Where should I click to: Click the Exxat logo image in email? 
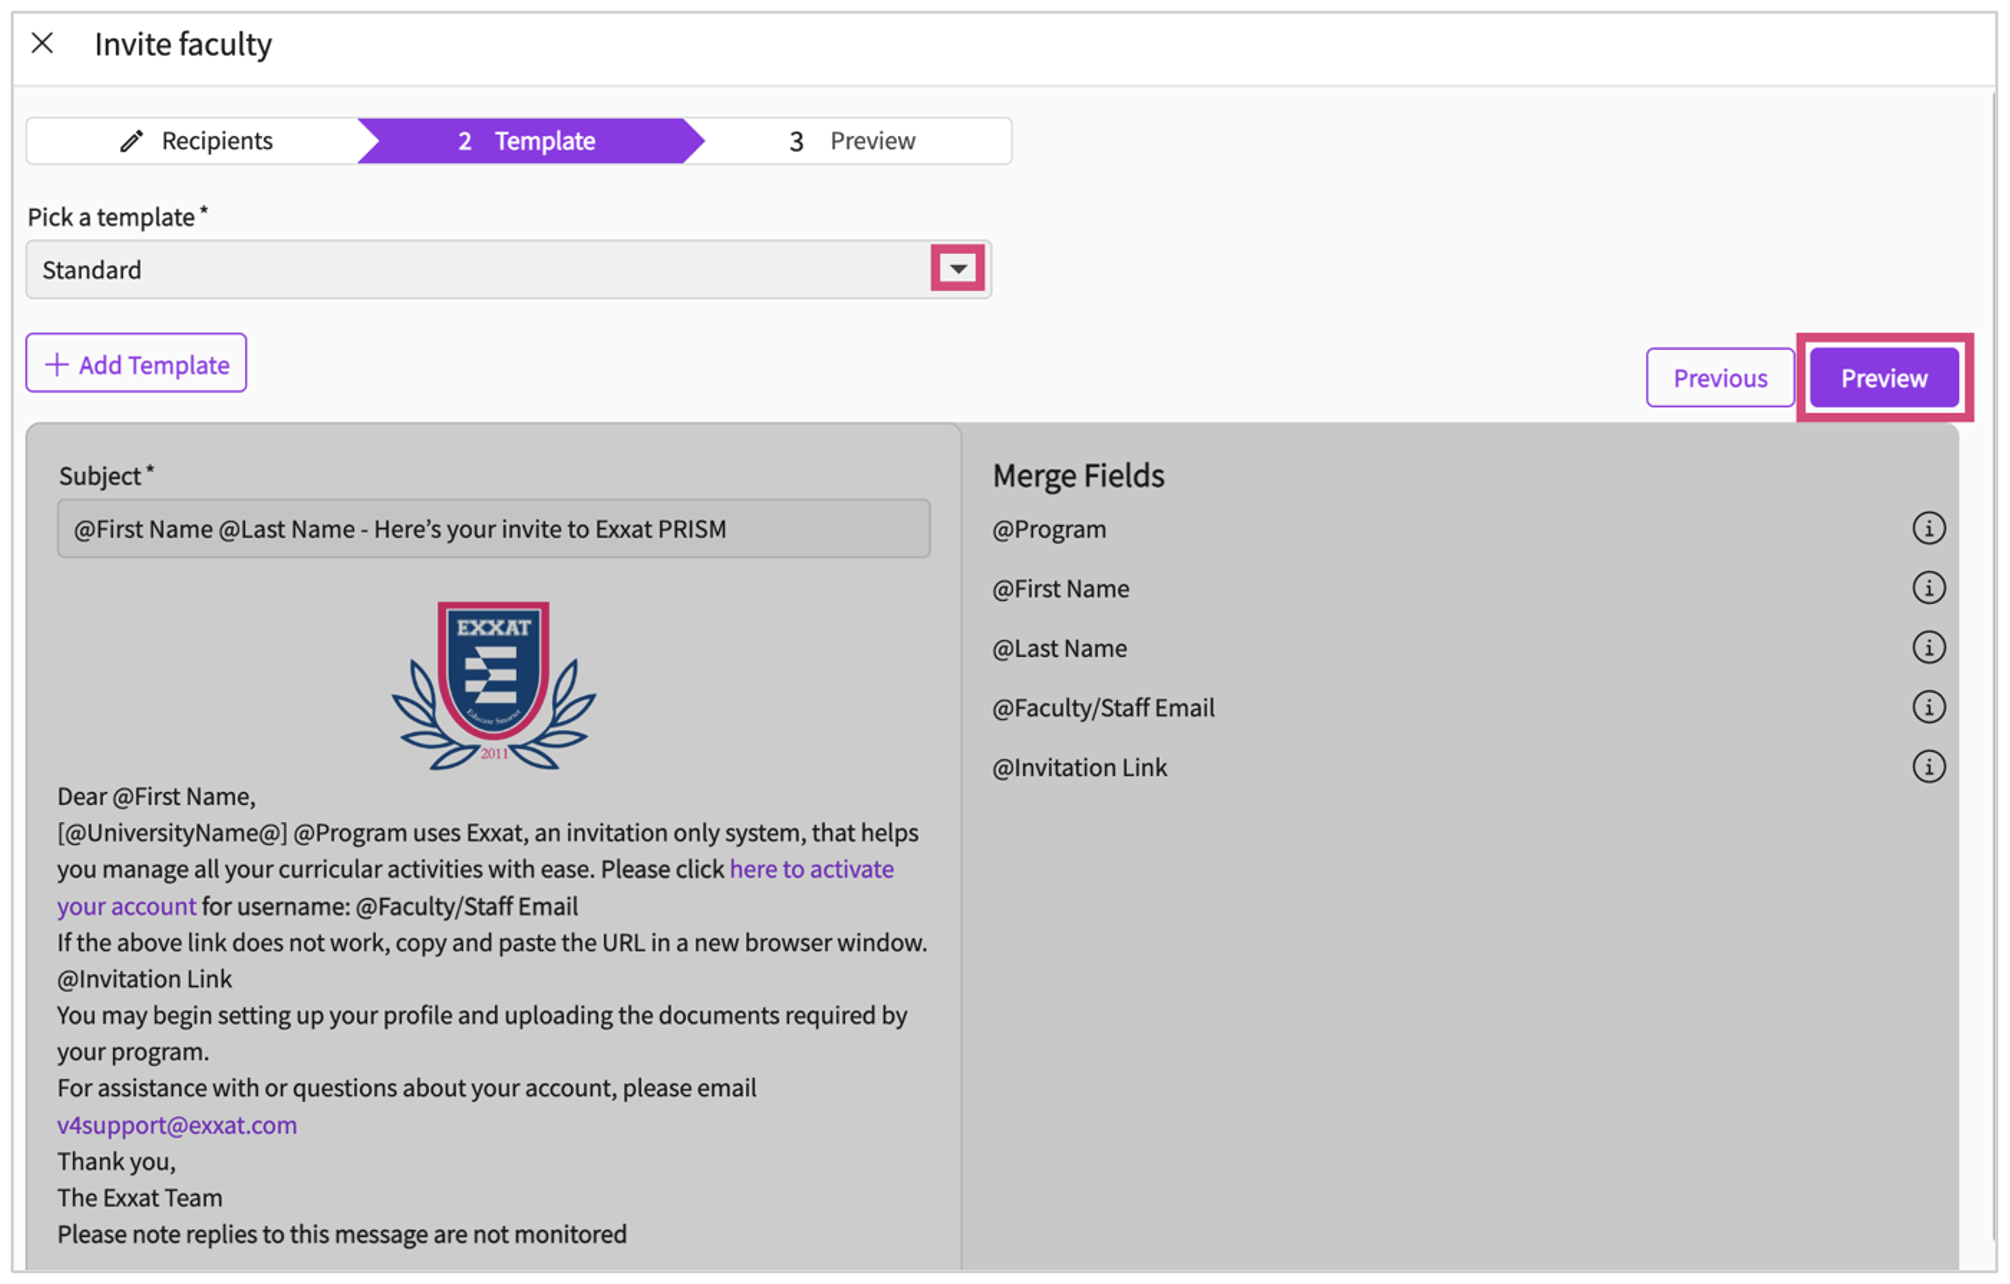[x=493, y=686]
